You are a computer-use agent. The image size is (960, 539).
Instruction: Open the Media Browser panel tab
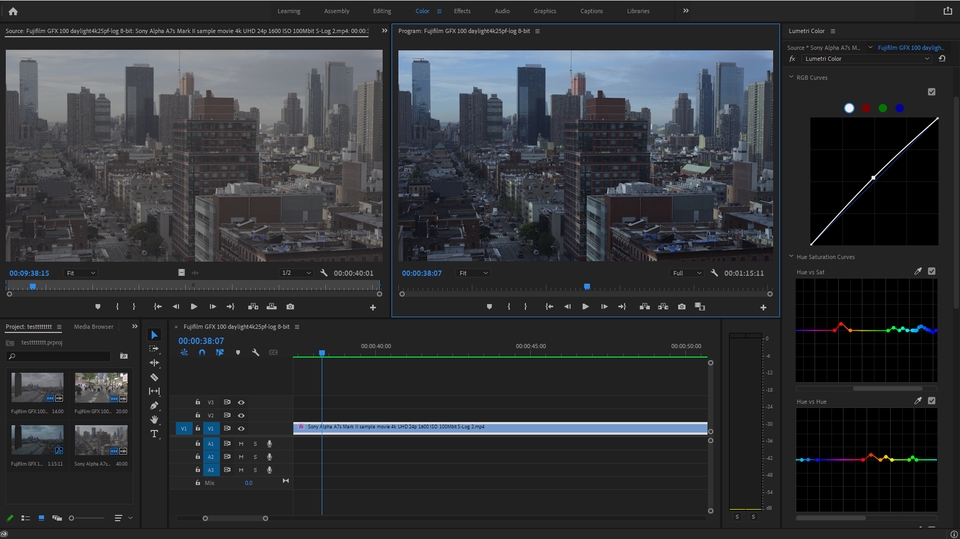(x=93, y=327)
